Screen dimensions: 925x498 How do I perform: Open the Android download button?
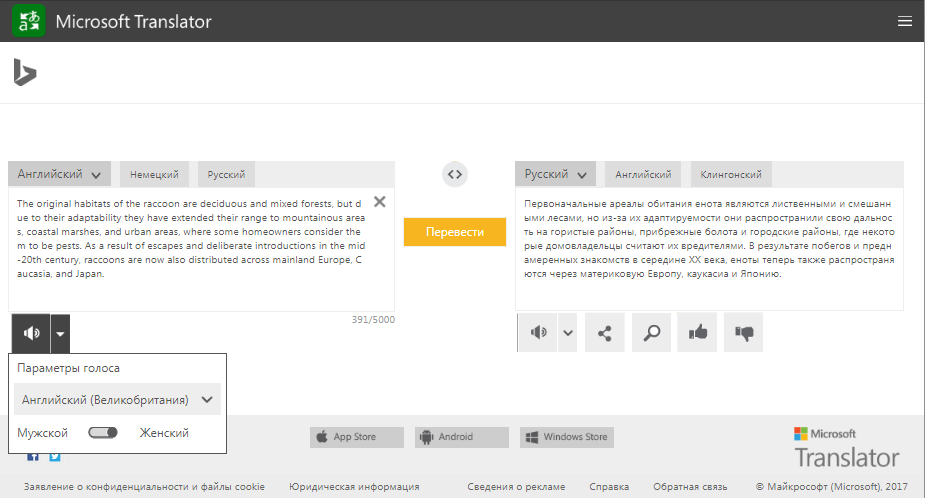coord(462,437)
